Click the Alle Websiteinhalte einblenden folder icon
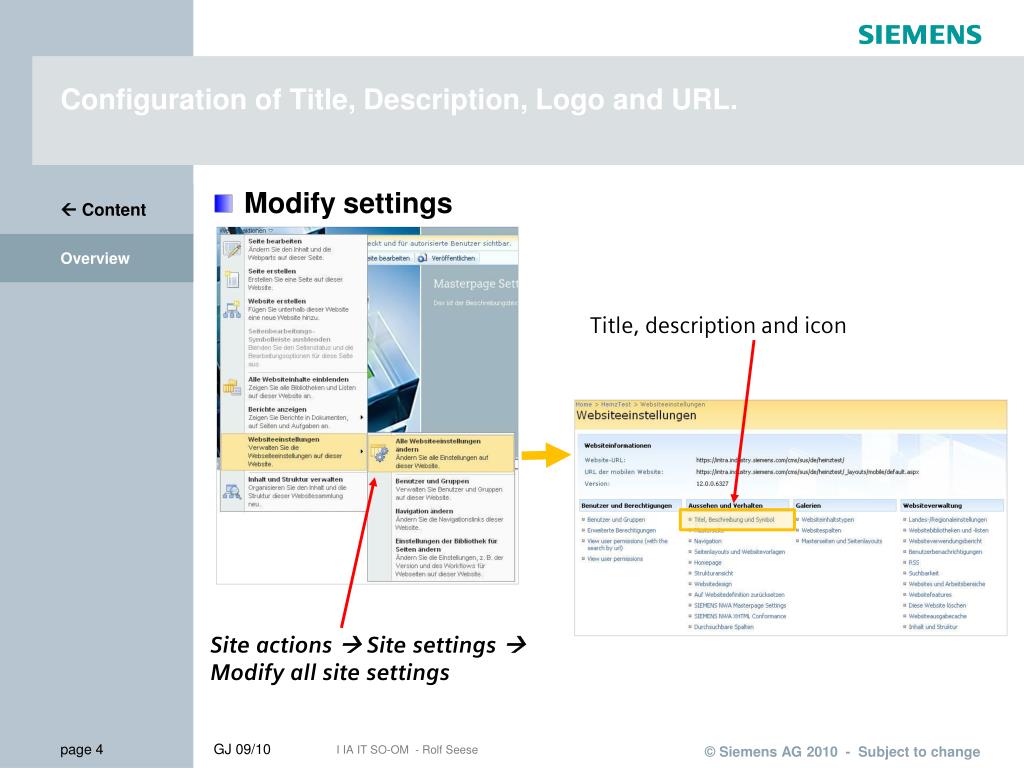This screenshot has height=768, width=1024. click(232, 387)
